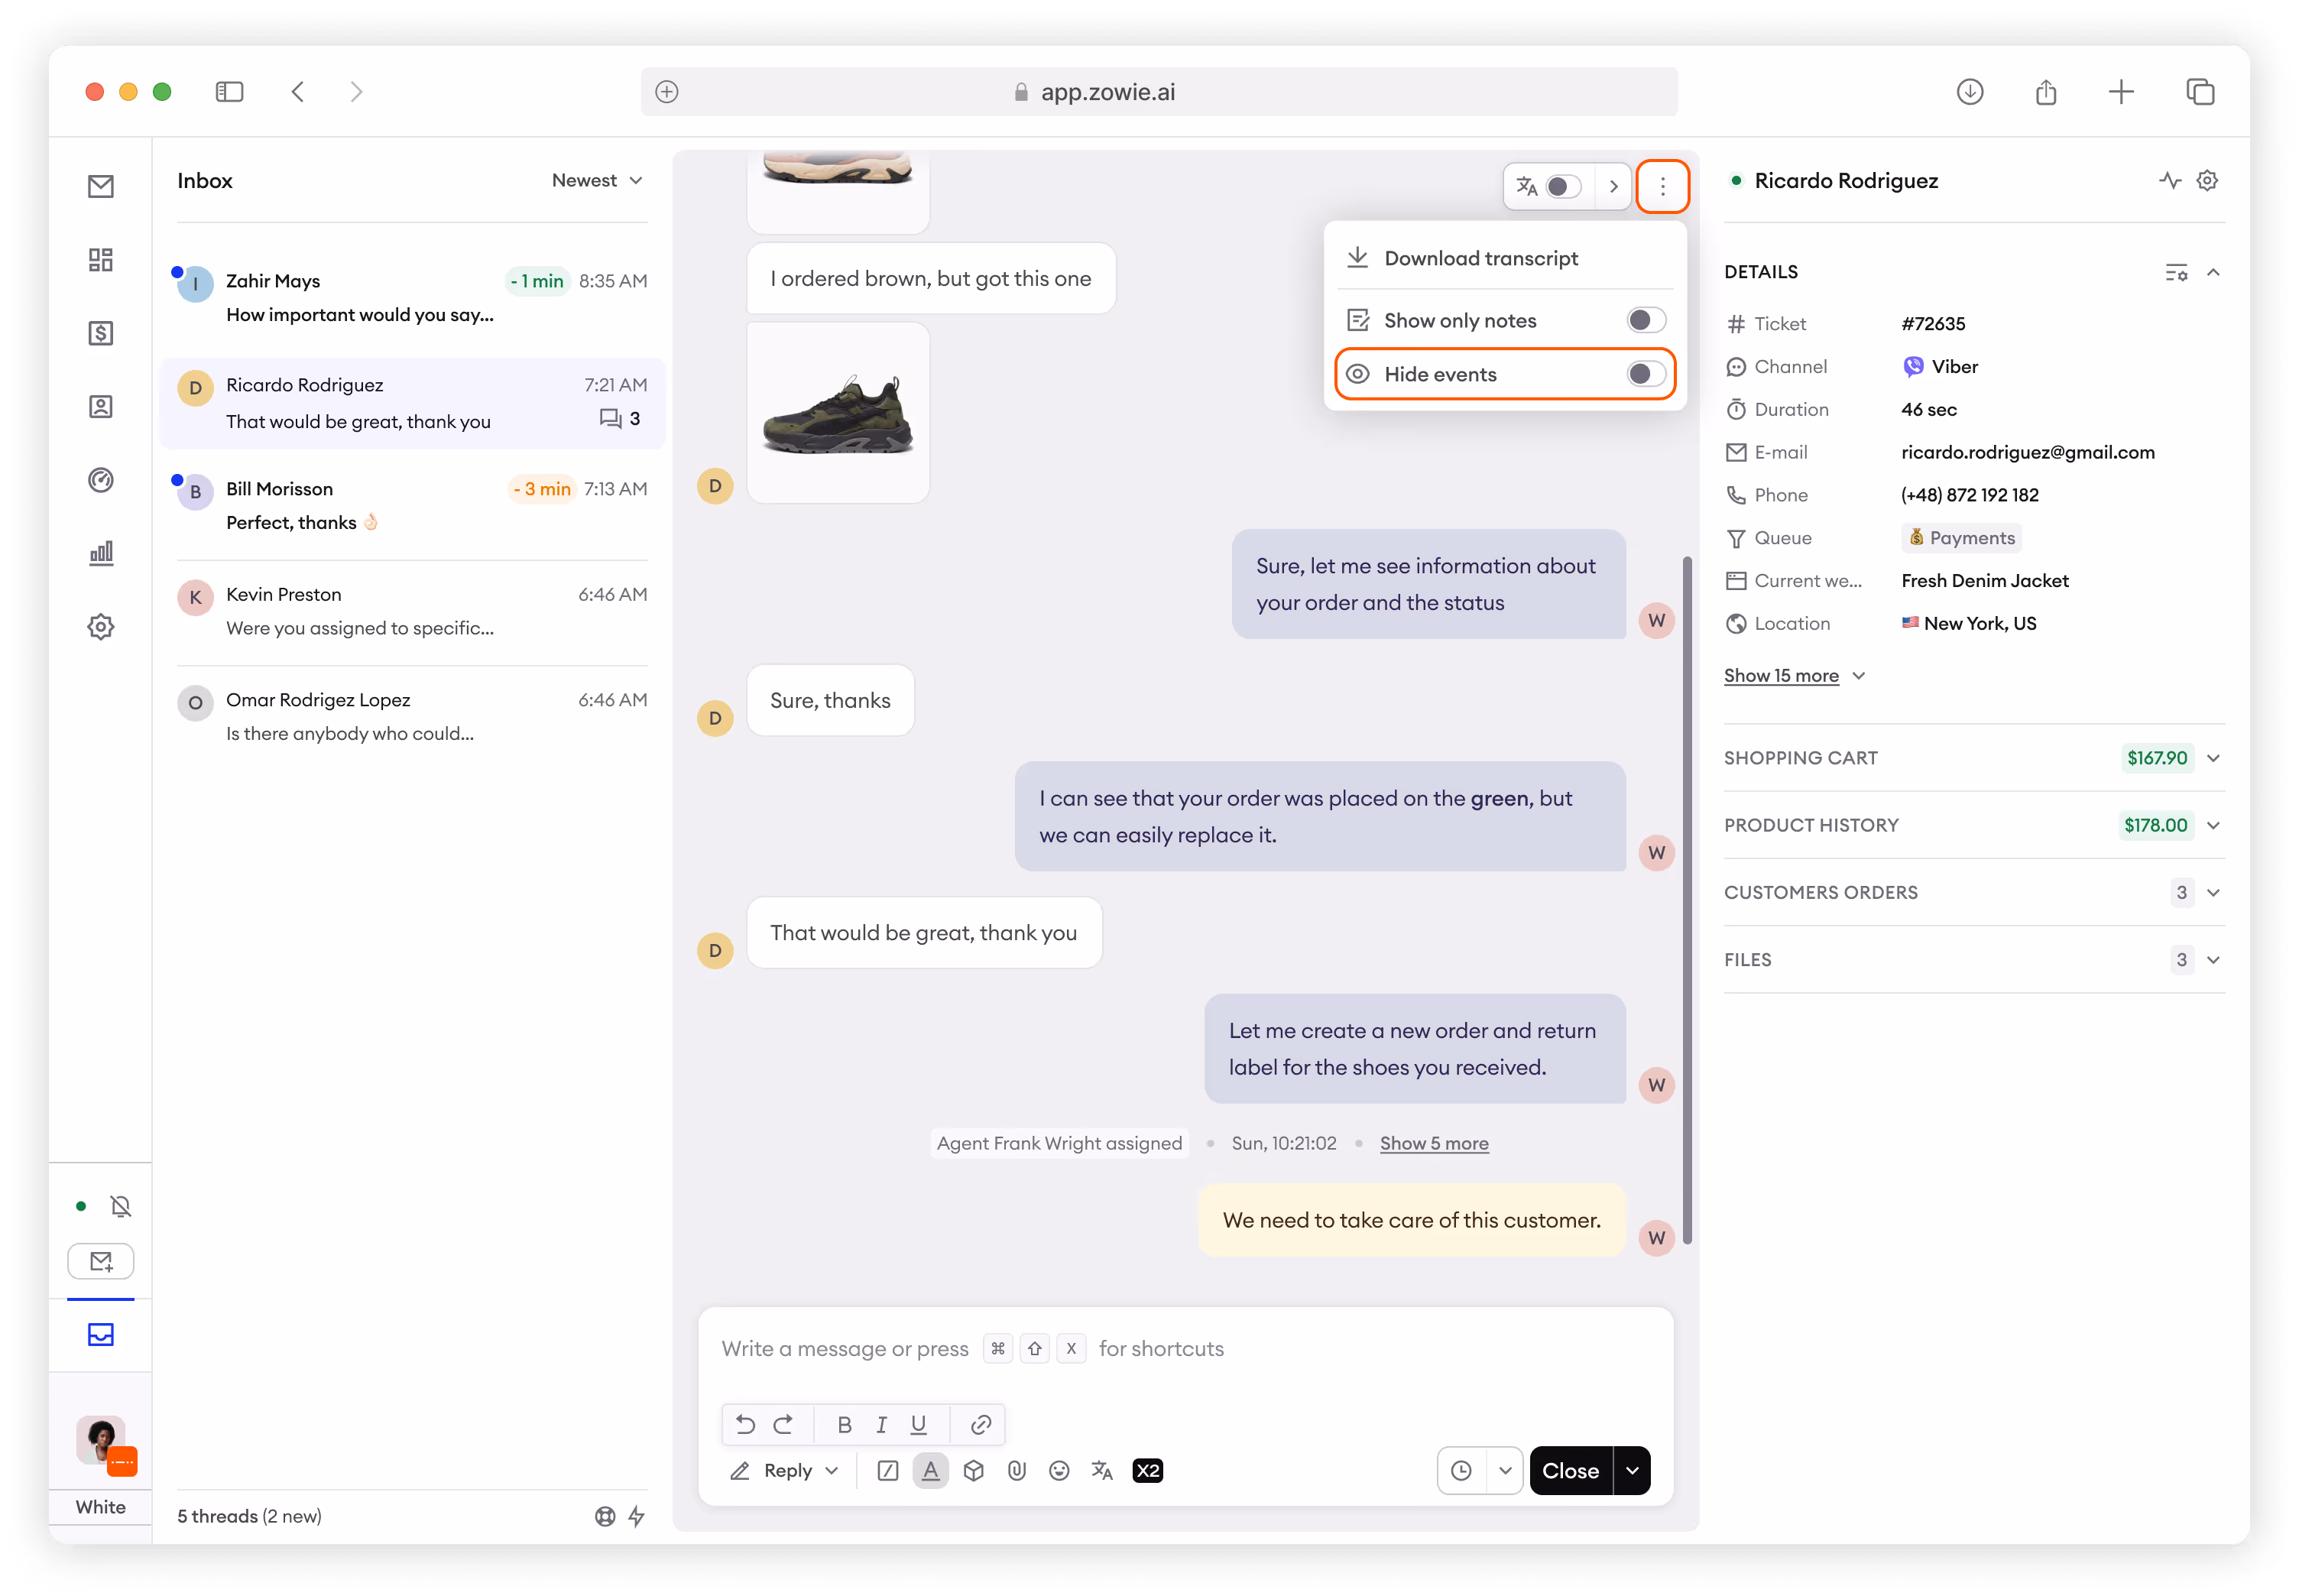Click the emoji picker icon in composer
Viewport: 2299px width, 1596px height.
coord(1059,1470)
